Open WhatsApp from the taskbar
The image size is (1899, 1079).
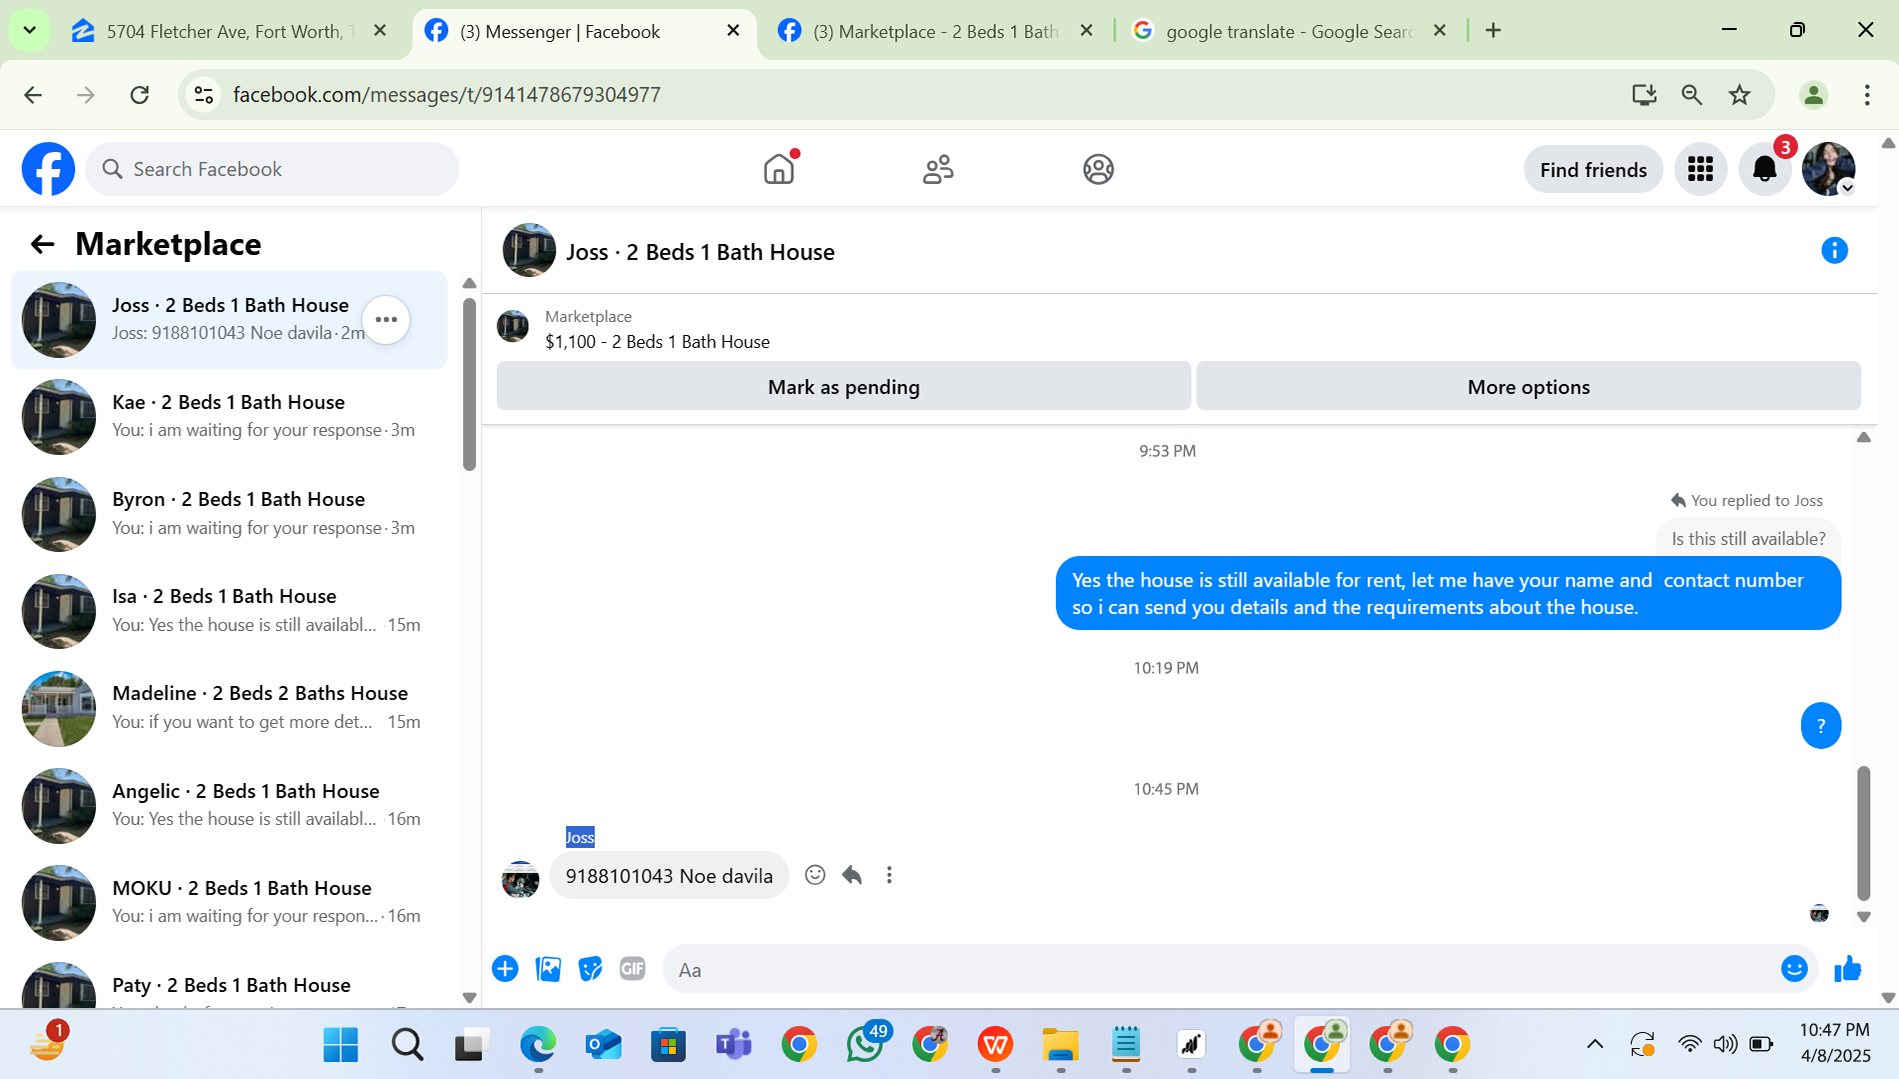click(x=865, y=1045)
